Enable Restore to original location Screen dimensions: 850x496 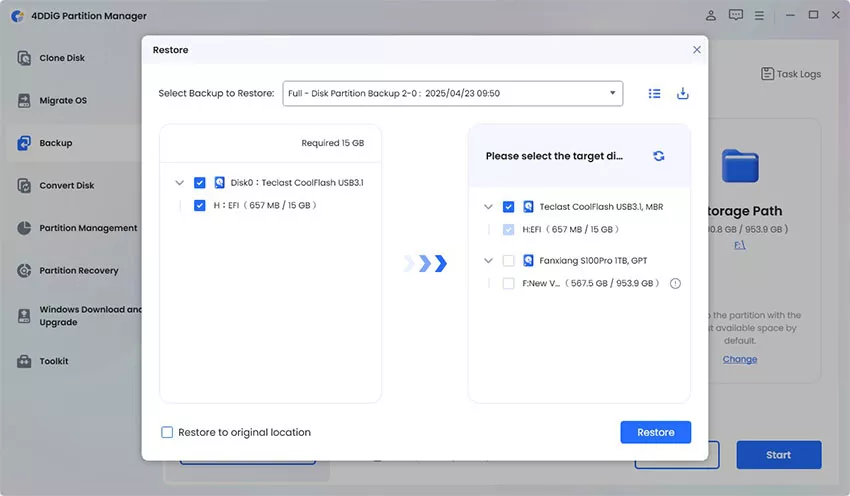point(167,432)
